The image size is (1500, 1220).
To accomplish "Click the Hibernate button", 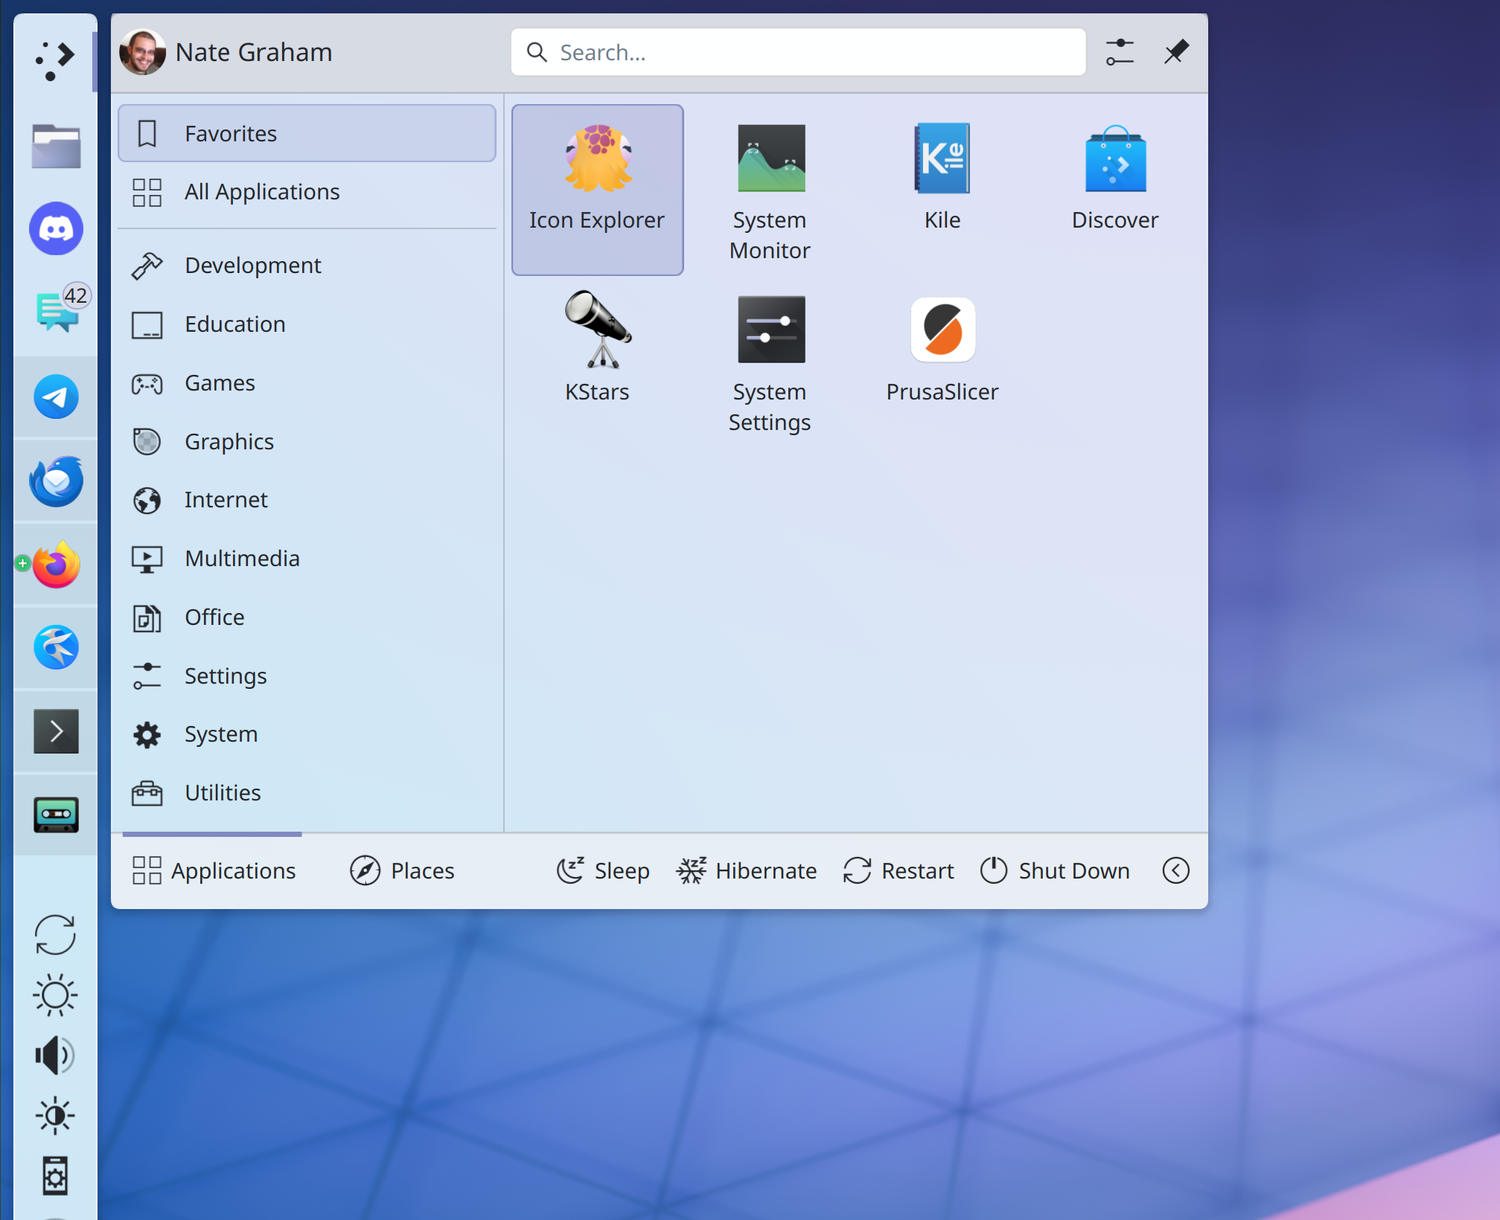I will click(747, 871).
